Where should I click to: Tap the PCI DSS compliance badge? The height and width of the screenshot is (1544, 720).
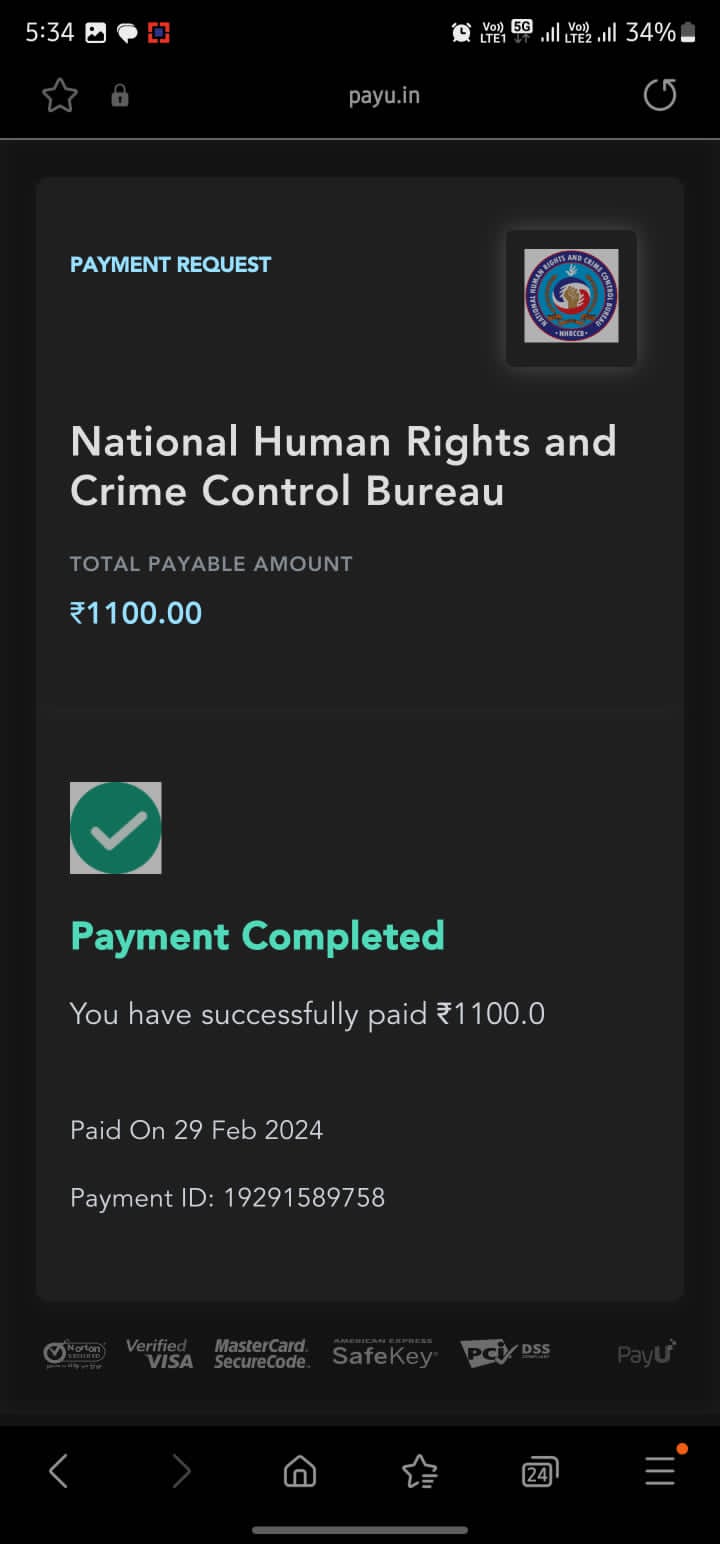point(505,1354)
